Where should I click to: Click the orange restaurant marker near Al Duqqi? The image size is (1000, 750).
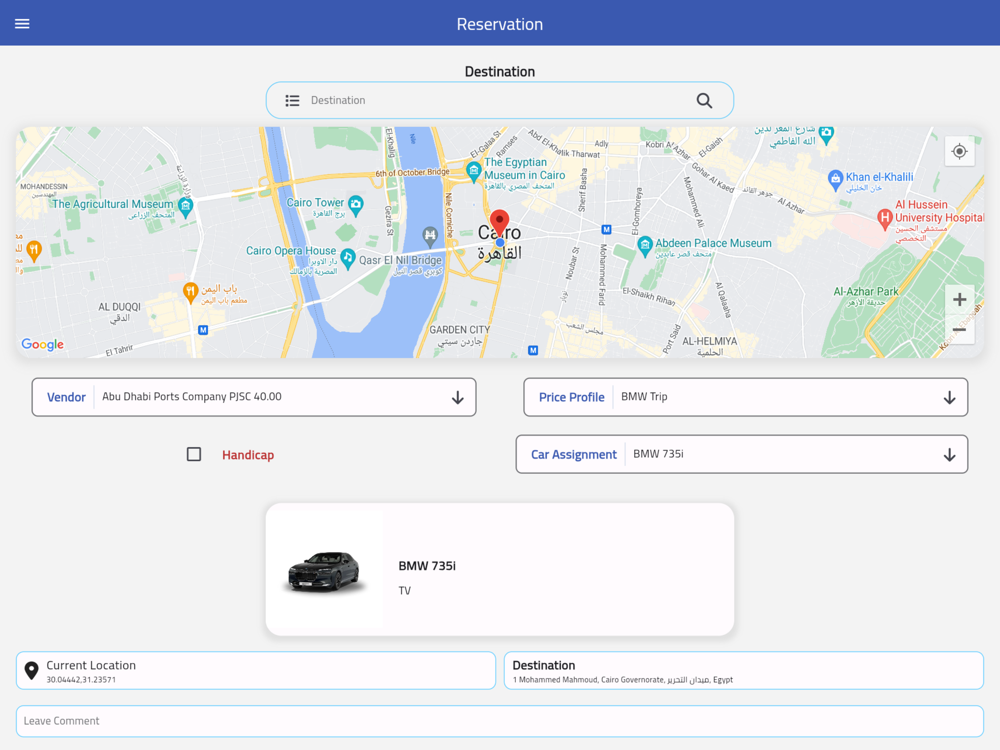coord(190,292)
